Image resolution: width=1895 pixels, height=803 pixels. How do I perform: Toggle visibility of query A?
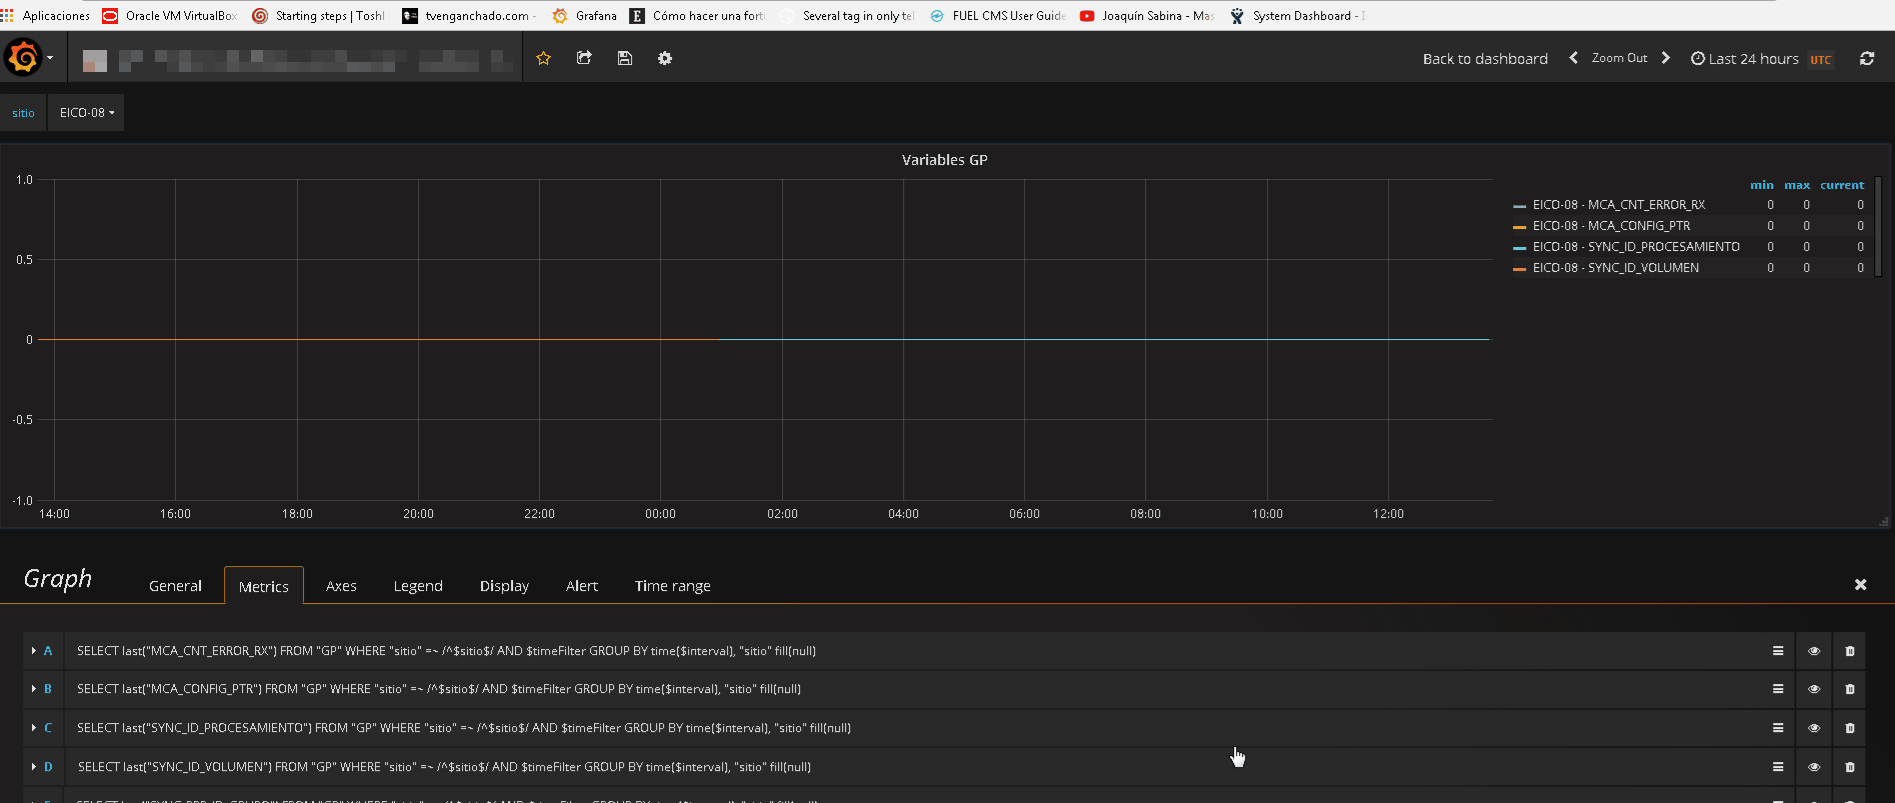[x=1814, y=651]
